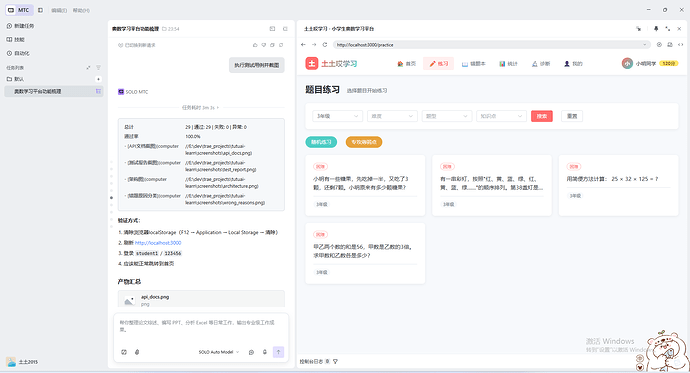Switch to the 统计 nav tab
690x373 pixels.
click(x=508, y=64)
